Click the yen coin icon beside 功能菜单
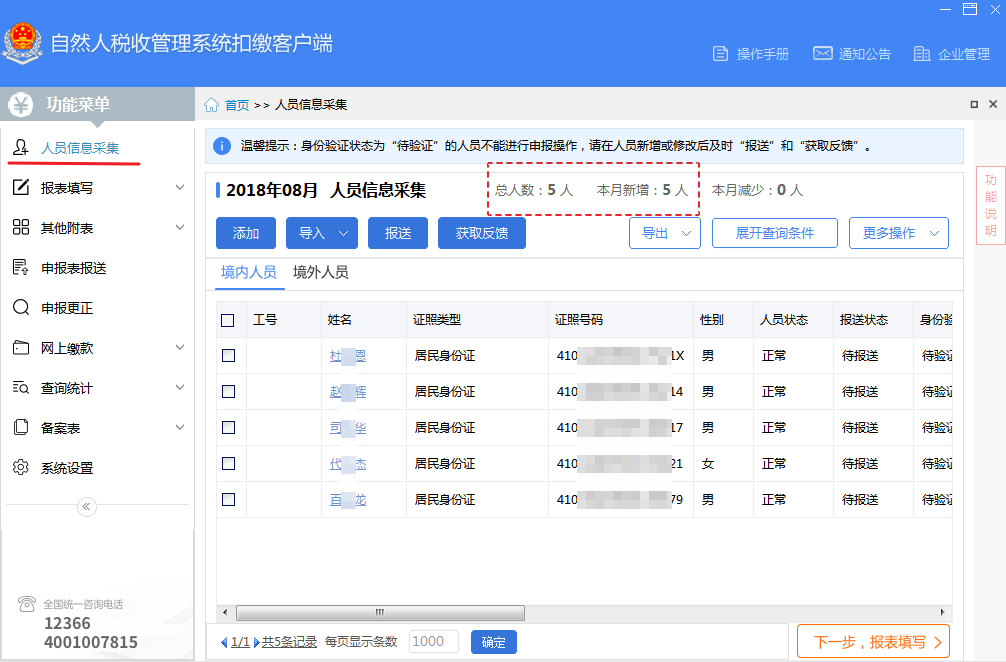Screen dimensions: 1006x662 point(21,104)
